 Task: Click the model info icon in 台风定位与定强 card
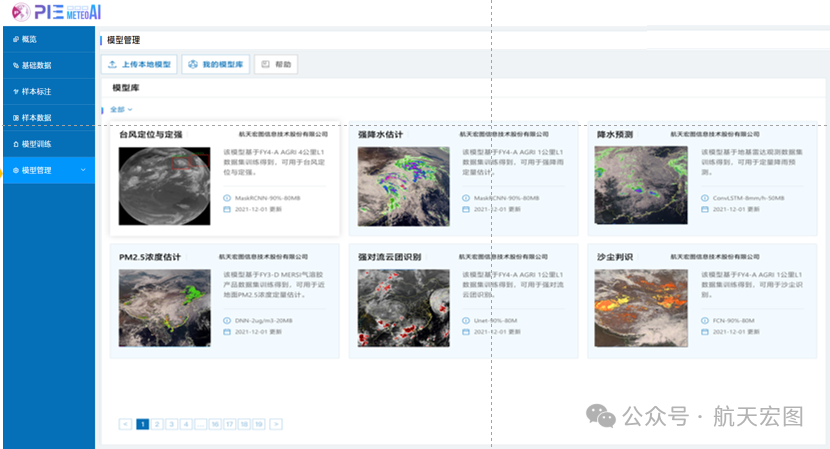point(227,198)
